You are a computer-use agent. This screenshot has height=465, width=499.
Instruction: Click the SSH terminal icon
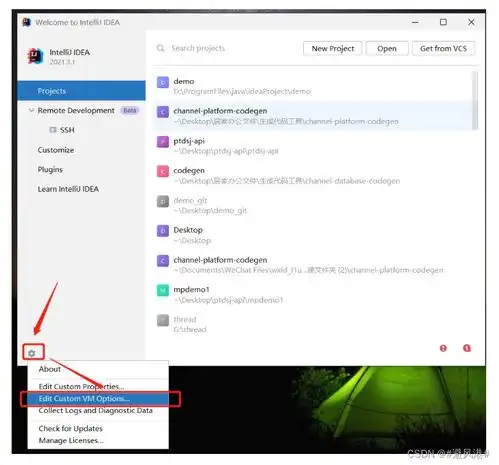[x=53, y=130]
